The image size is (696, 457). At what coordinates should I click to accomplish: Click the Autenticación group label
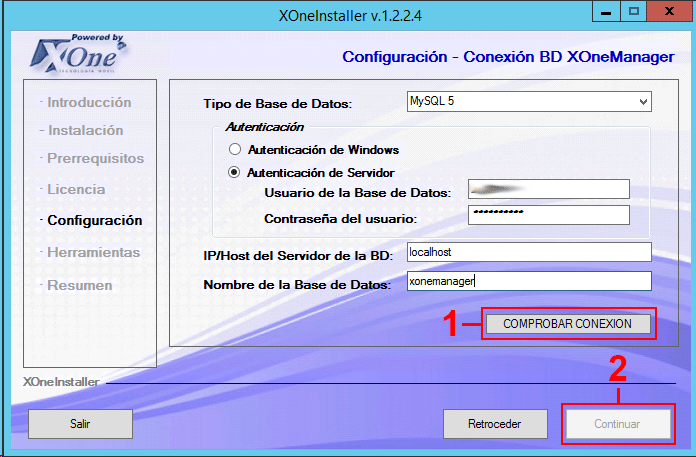pyautogui.click(x=265, y=127)
